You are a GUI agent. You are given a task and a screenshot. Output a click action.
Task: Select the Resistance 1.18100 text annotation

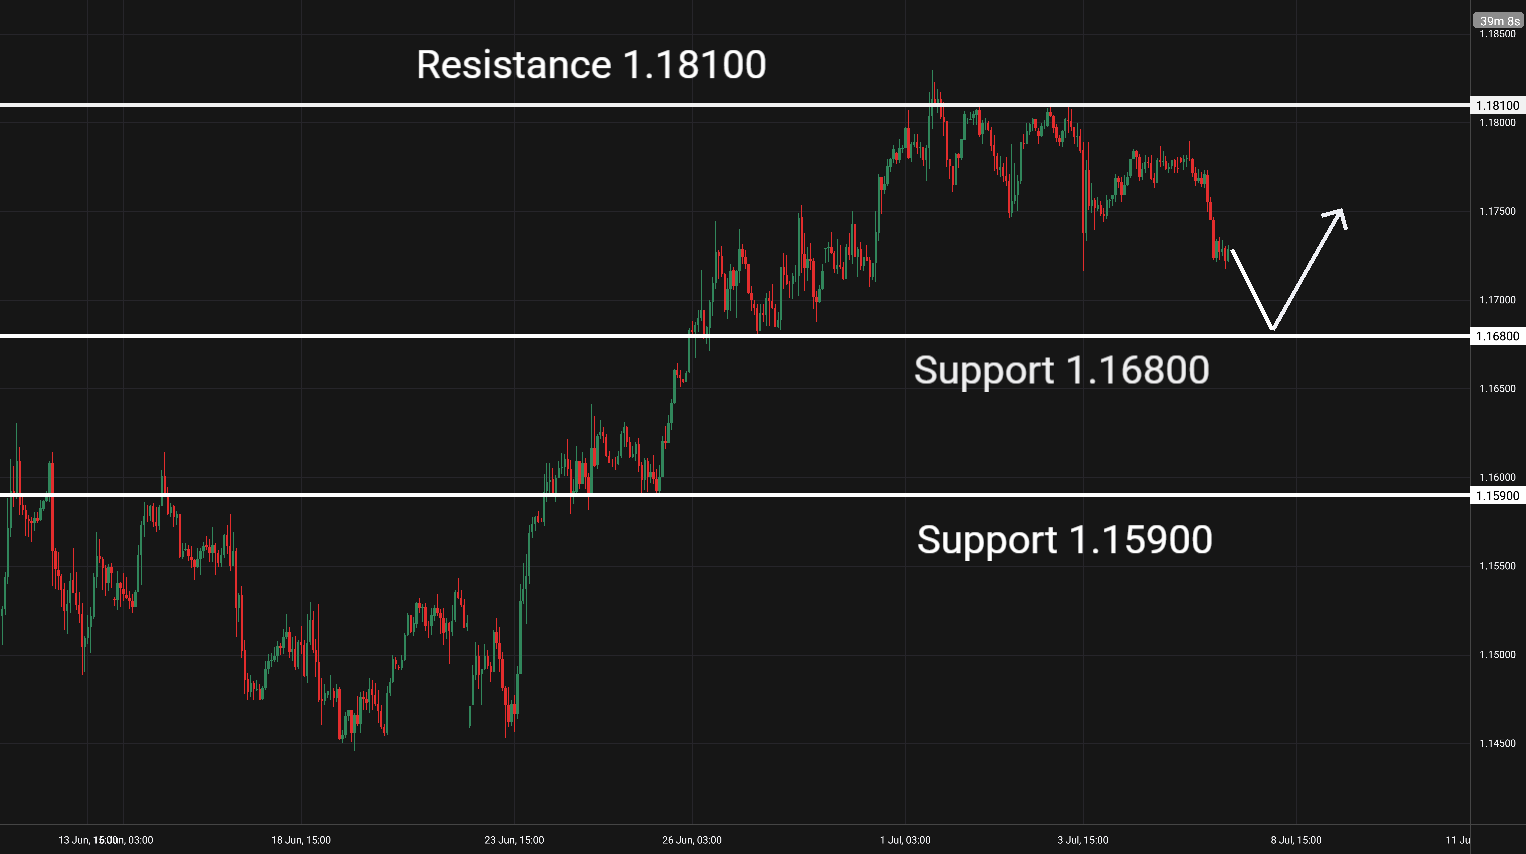pyautogui.click(x=591, y=65)
